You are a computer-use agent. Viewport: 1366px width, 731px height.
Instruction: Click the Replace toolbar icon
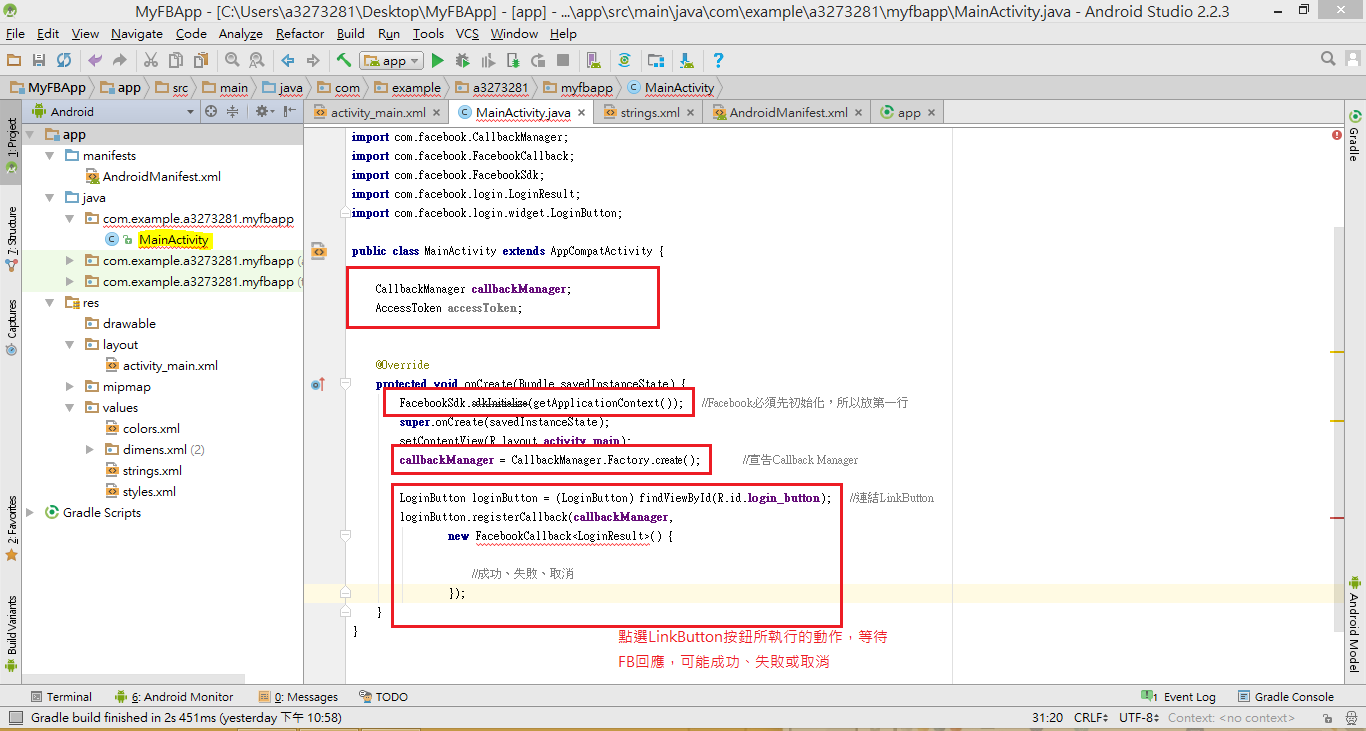tap(256, 61)
